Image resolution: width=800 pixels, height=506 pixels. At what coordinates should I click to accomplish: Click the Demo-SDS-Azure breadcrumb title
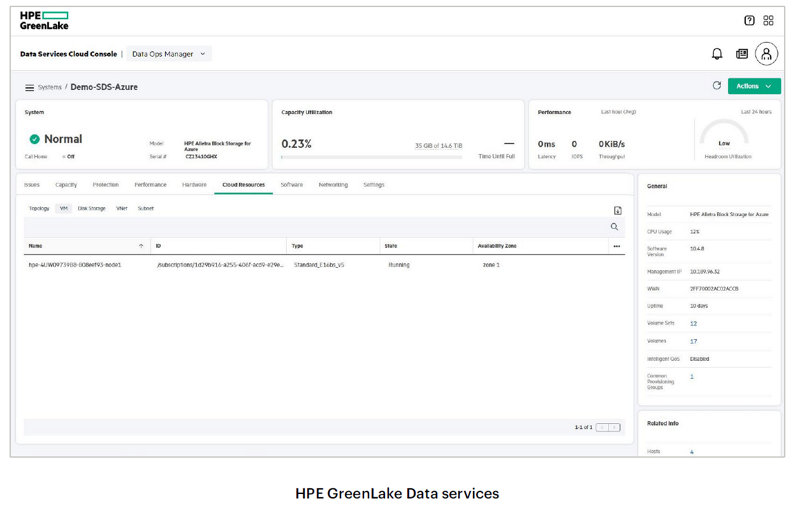(104, 87)
